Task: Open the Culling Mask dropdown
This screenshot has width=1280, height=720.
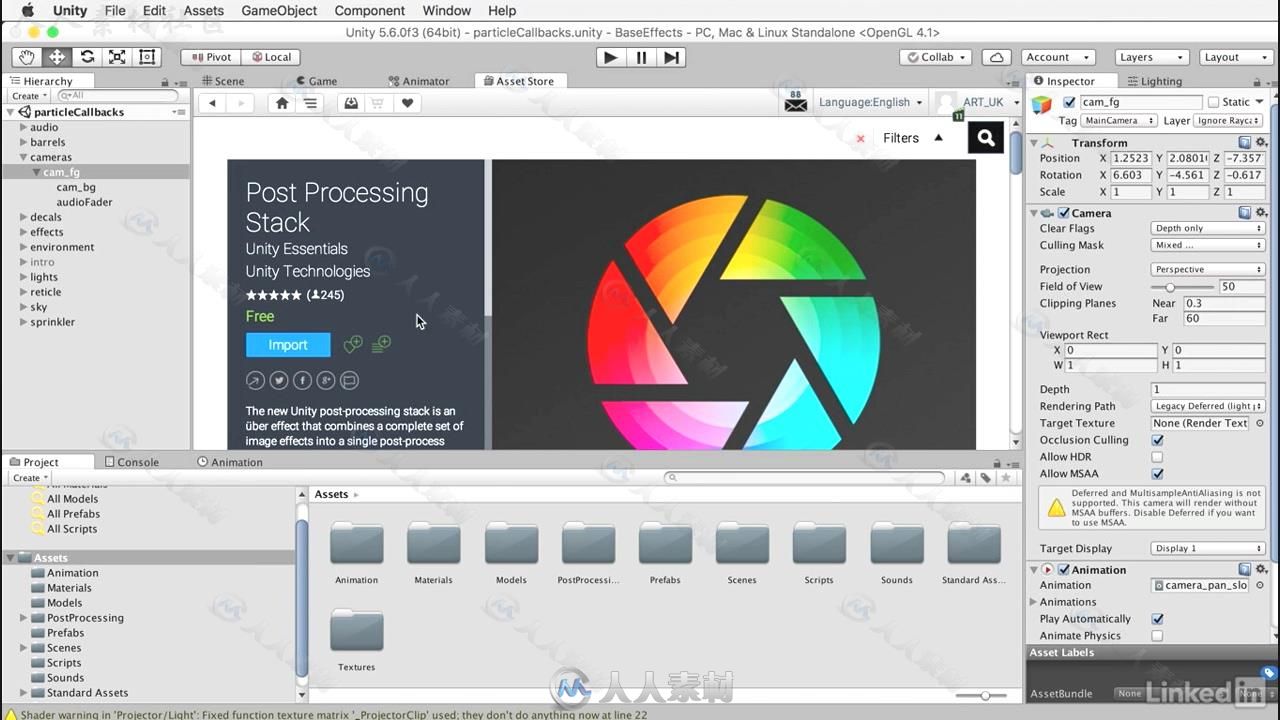Action: (1208, 245)
